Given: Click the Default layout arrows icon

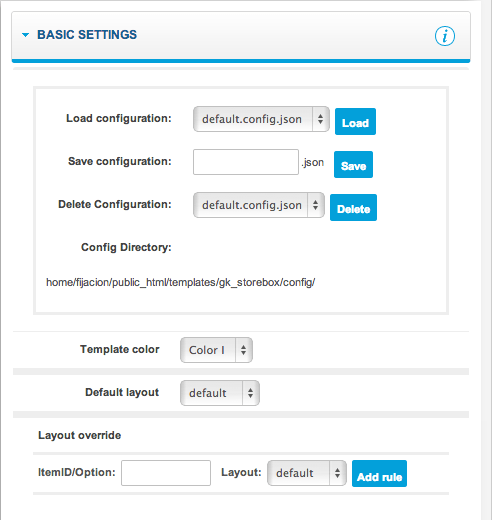Looking at the screenshot, I should 251,393.
